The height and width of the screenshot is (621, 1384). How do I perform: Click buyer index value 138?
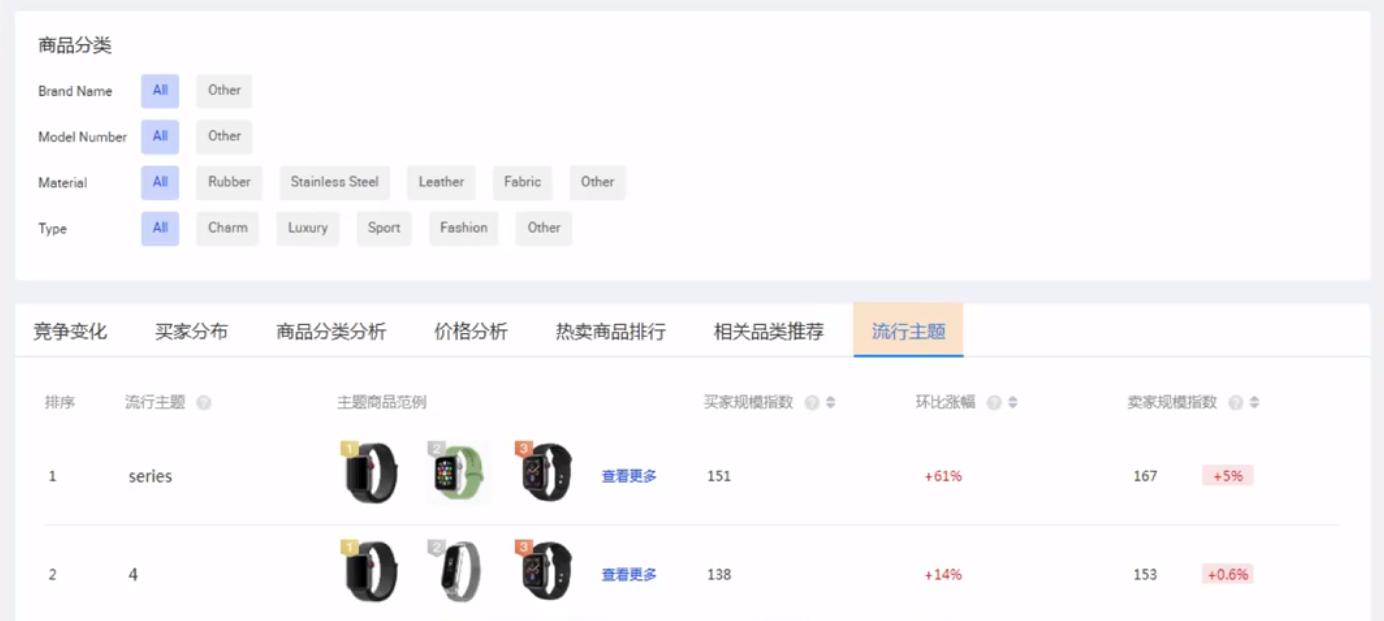coord(719,575)
